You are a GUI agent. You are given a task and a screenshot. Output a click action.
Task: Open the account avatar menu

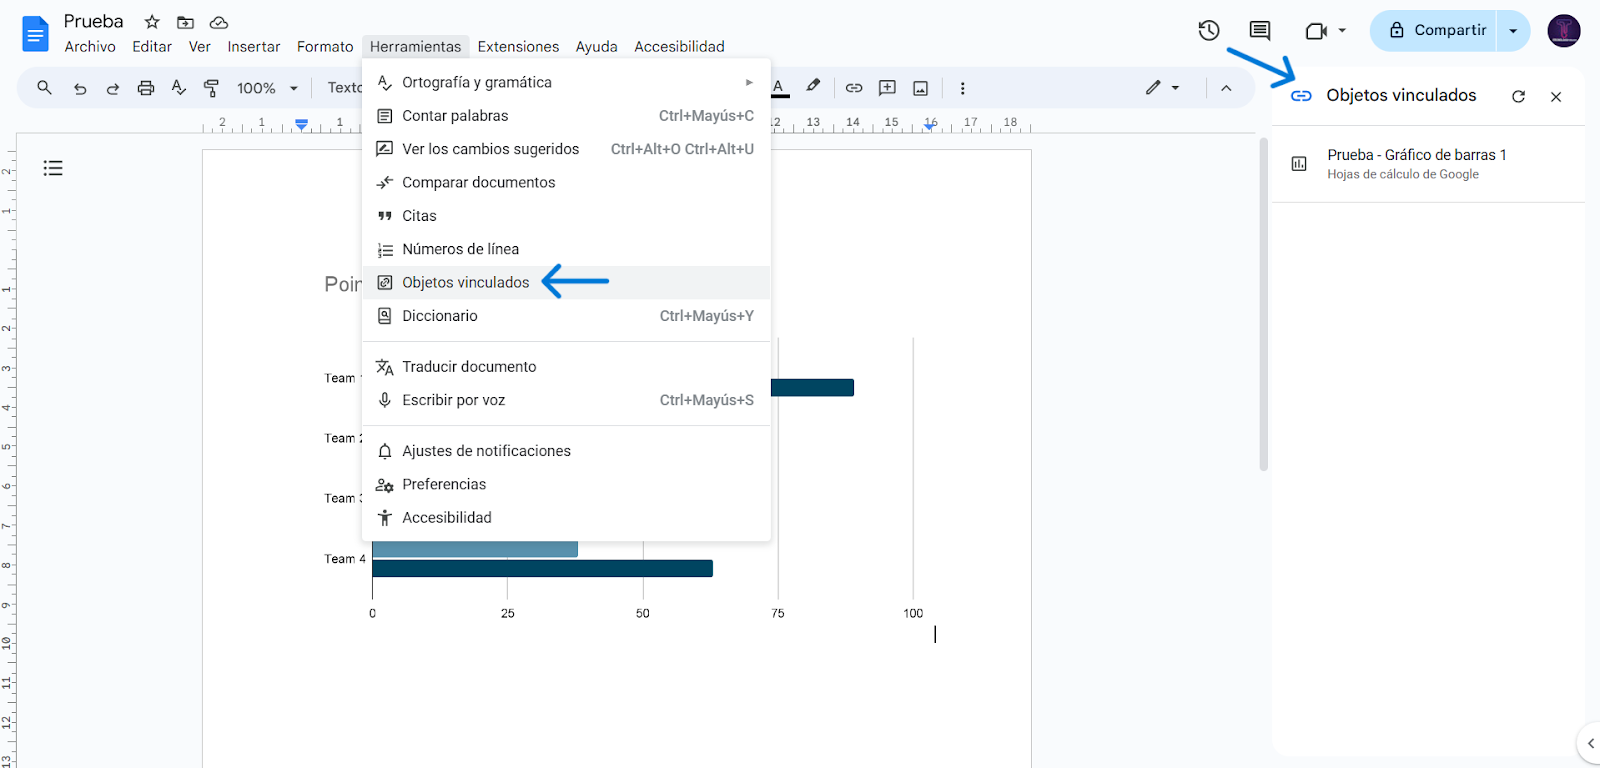(1564, 31)
